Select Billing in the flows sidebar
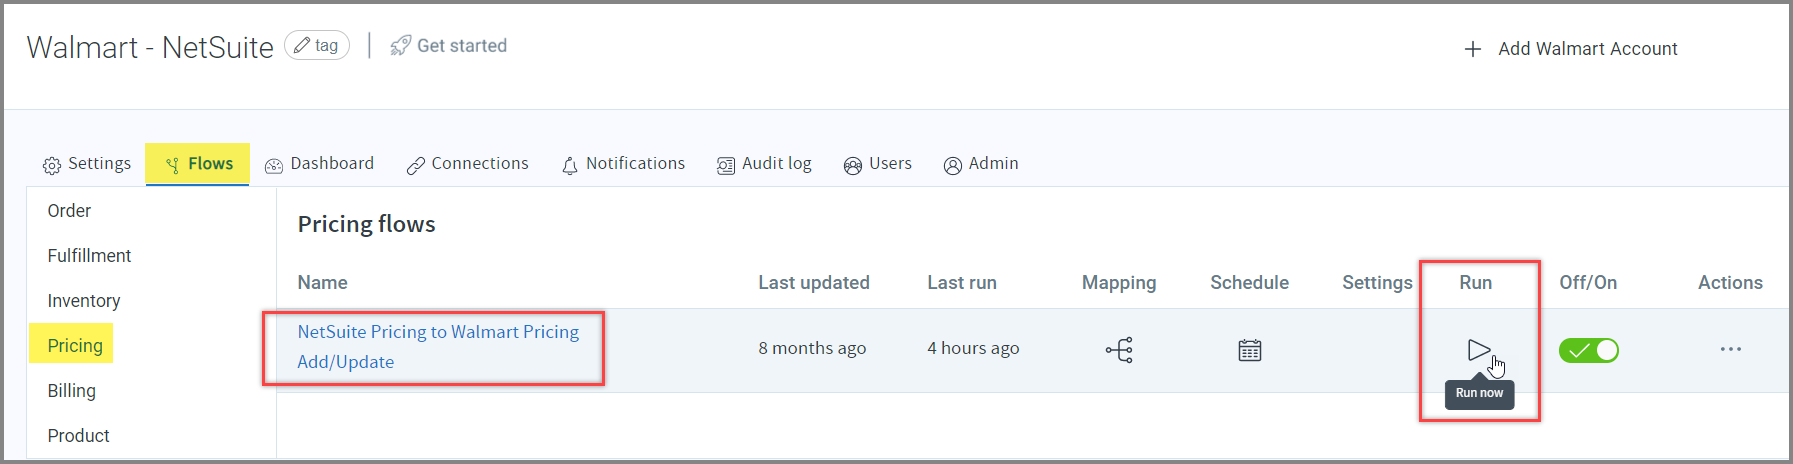1793x464 pixels. [x=72, y=391]
